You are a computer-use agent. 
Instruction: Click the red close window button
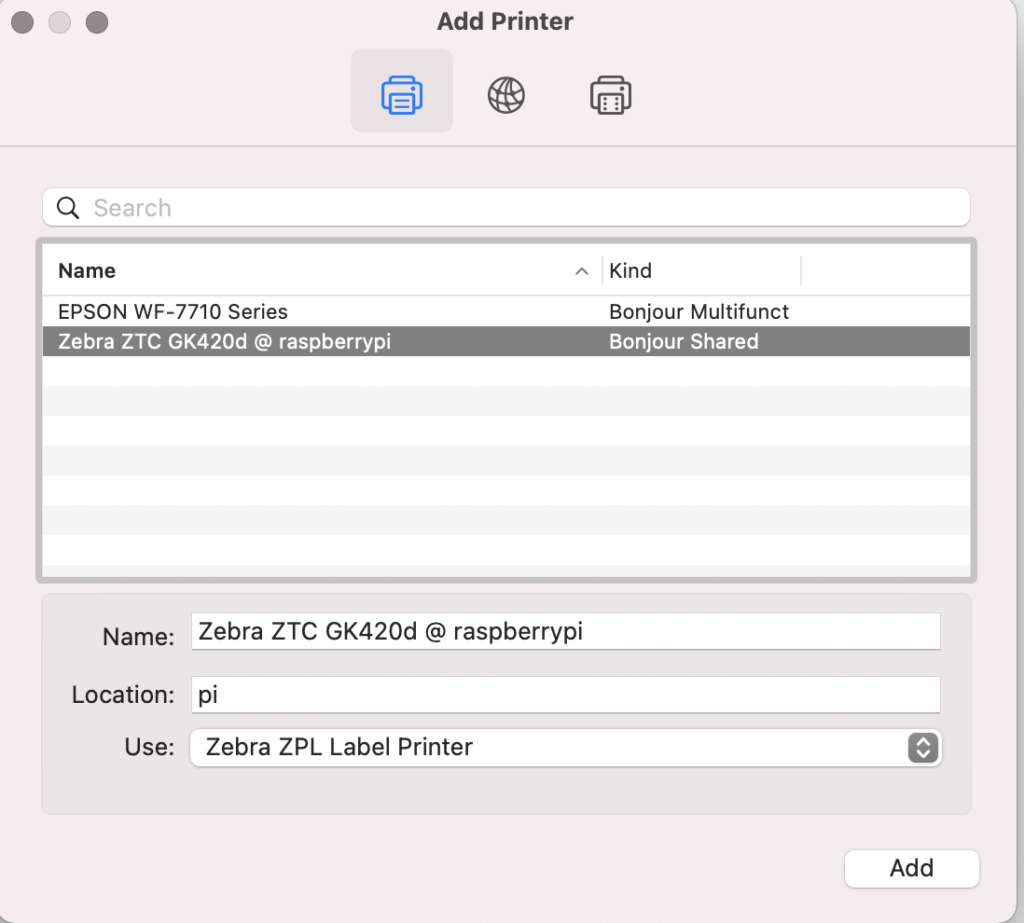(x=22, y=22)
